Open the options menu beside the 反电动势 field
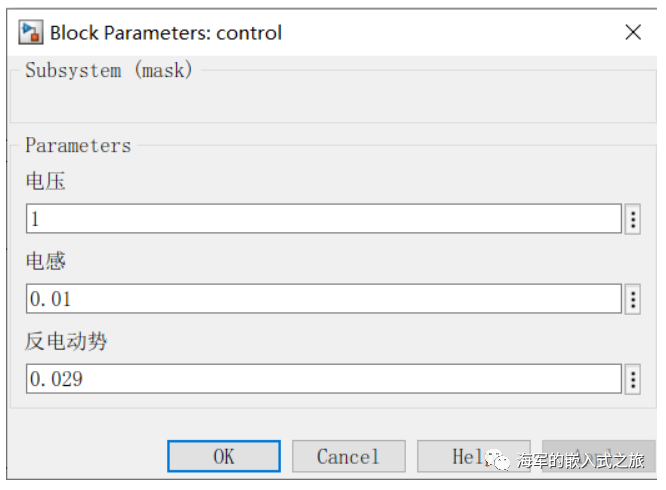 (x=633, y=379)
